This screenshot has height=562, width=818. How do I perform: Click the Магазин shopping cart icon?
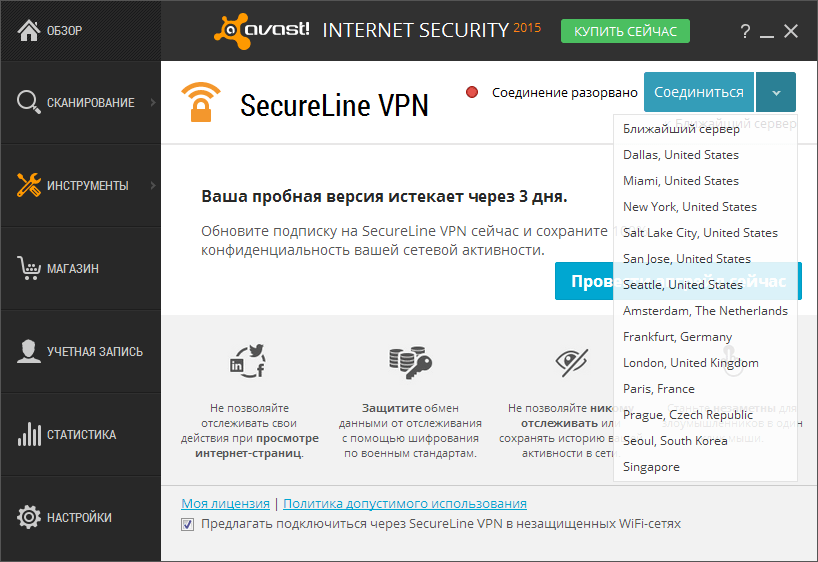[x=29, y=268]
